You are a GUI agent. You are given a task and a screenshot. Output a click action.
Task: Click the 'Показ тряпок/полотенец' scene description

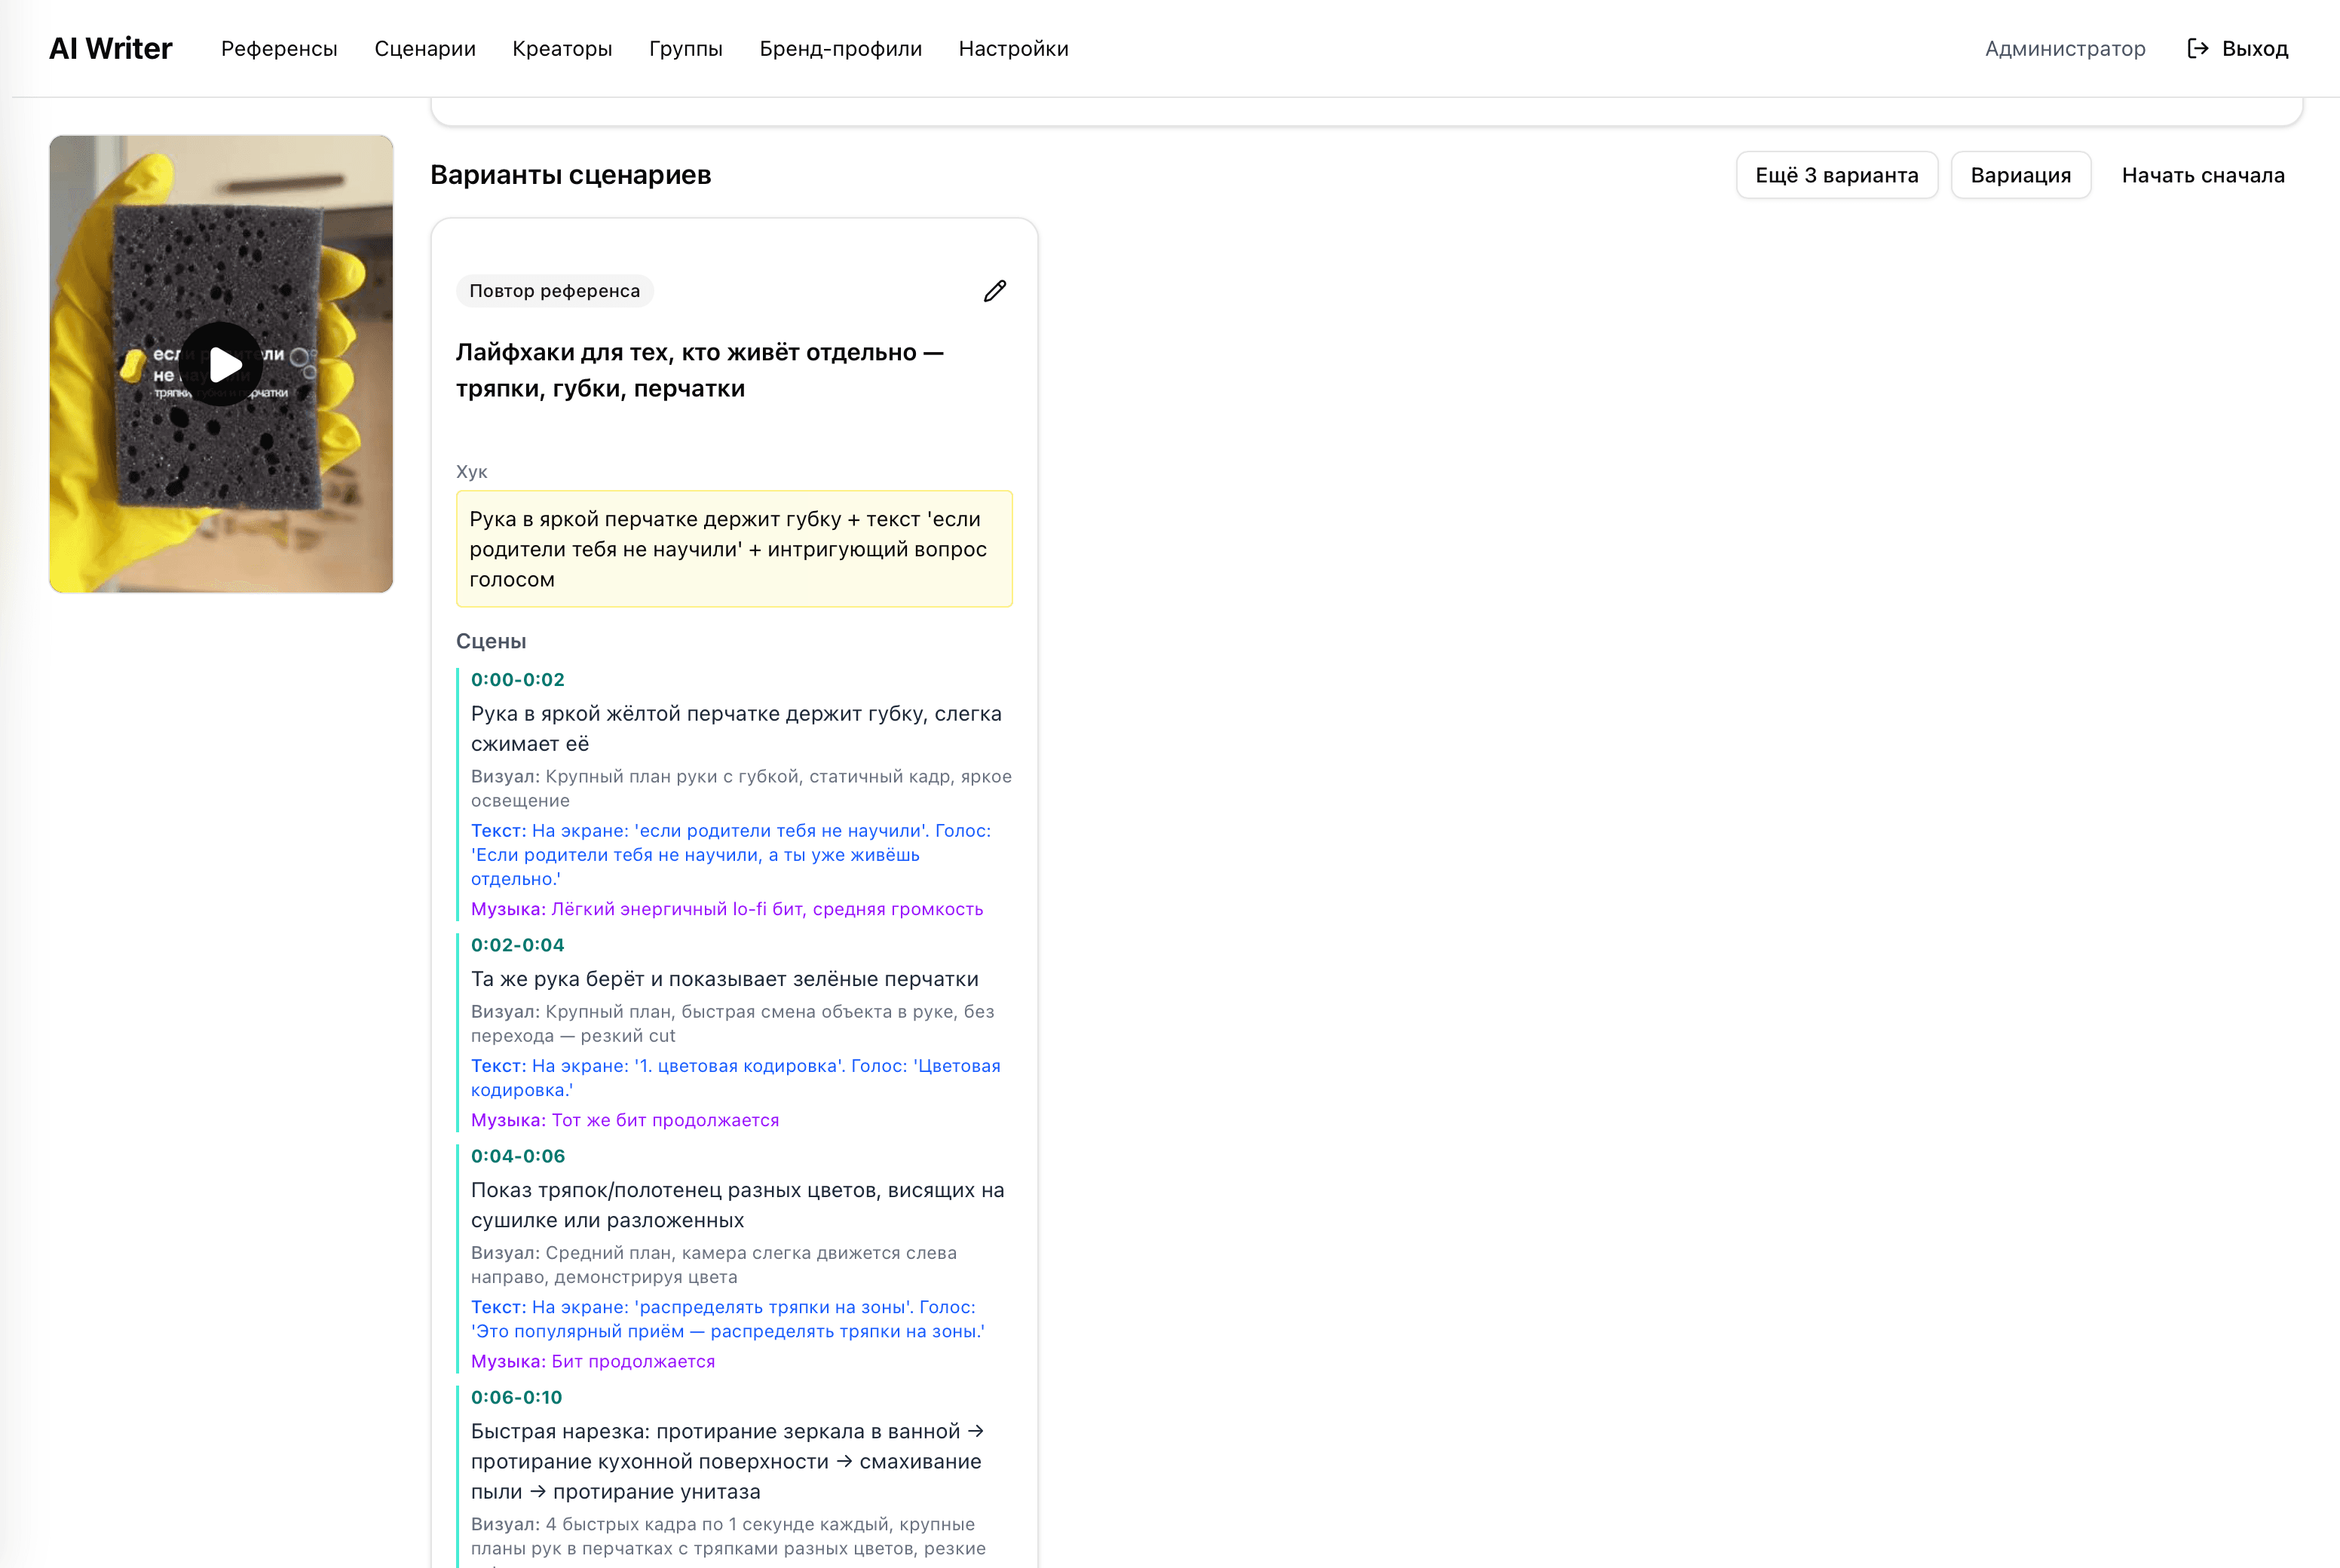click(738, 1205)
